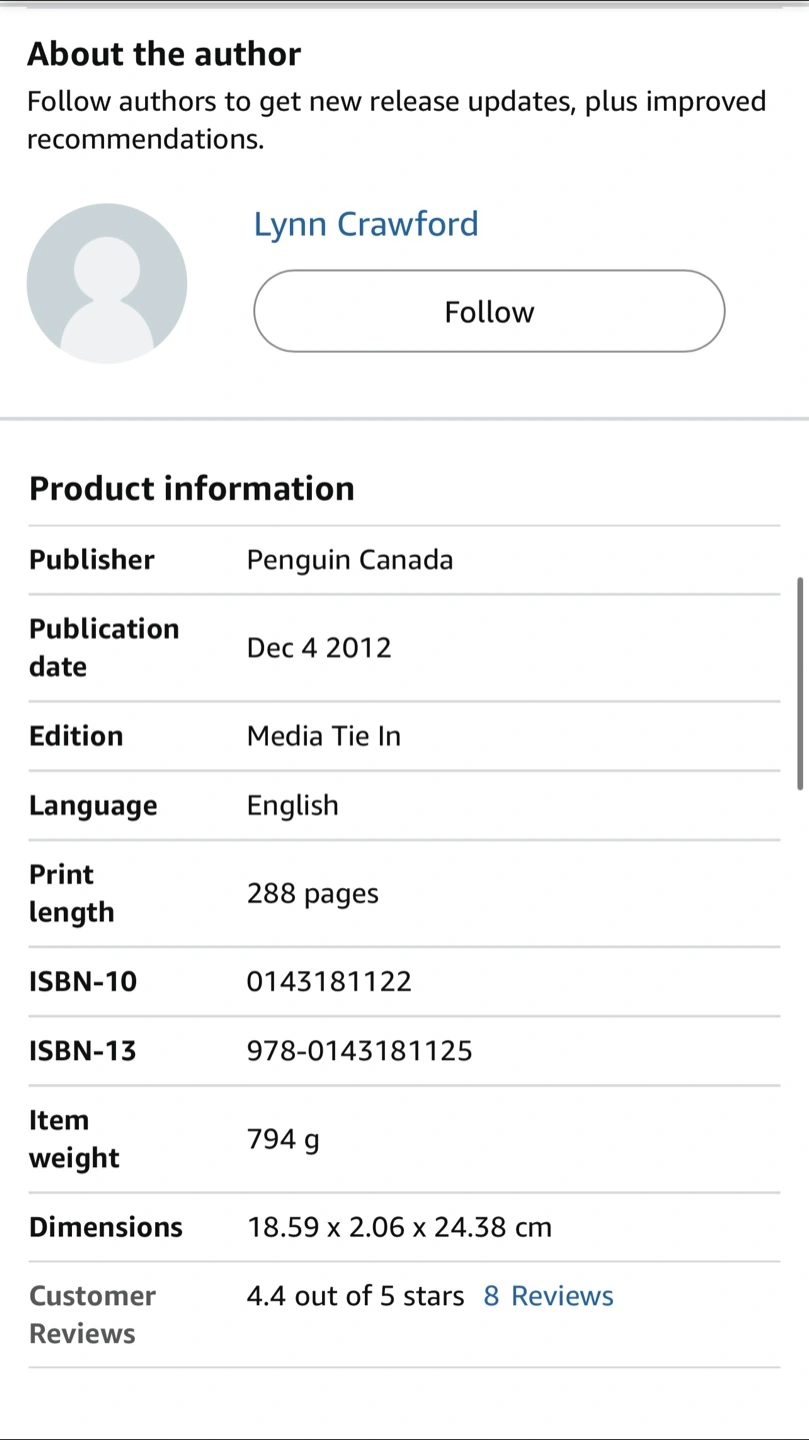Select the 4.4 out of 5 stars text

(355, 1296)
